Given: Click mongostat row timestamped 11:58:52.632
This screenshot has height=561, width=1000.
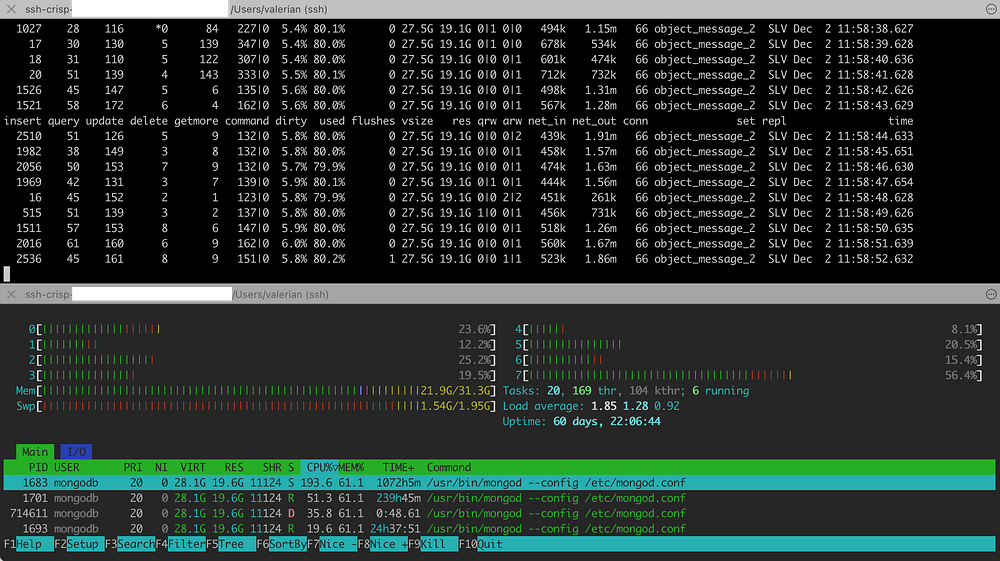Looking at the screenshot, I should click(459, 259).
